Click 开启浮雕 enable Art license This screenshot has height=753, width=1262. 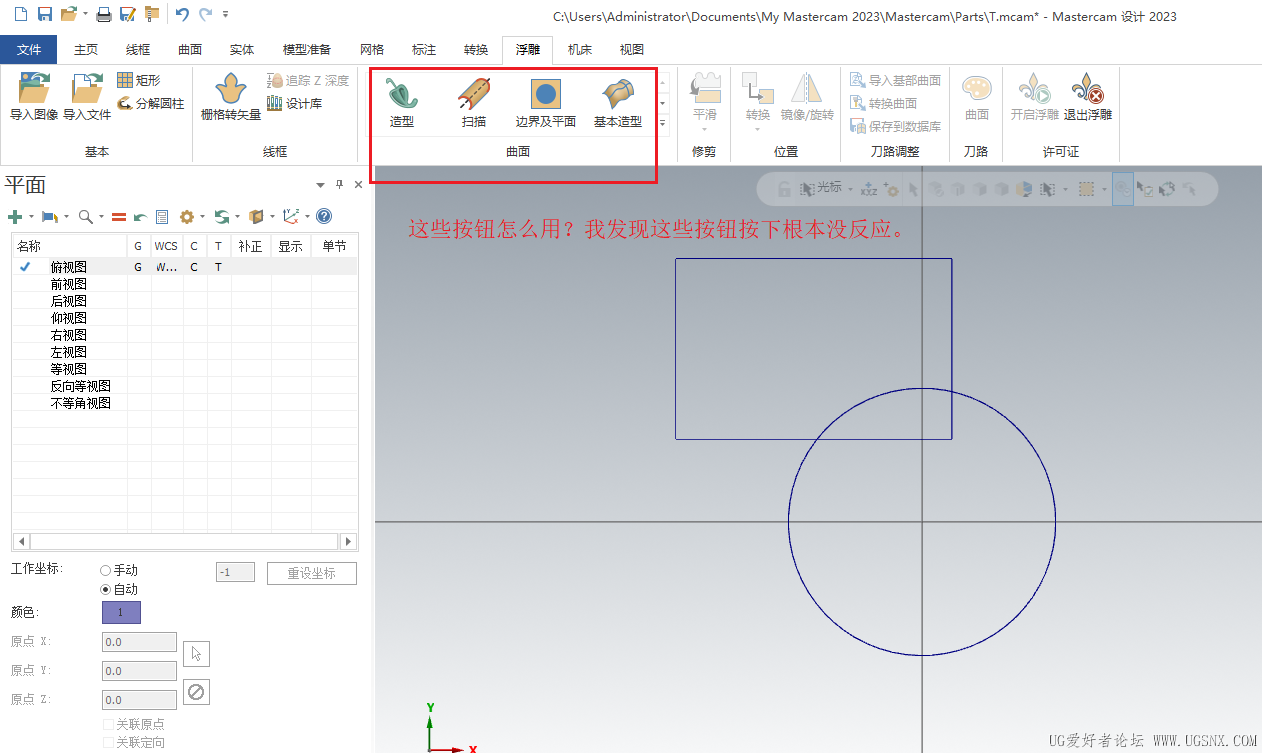(1034, 98)
